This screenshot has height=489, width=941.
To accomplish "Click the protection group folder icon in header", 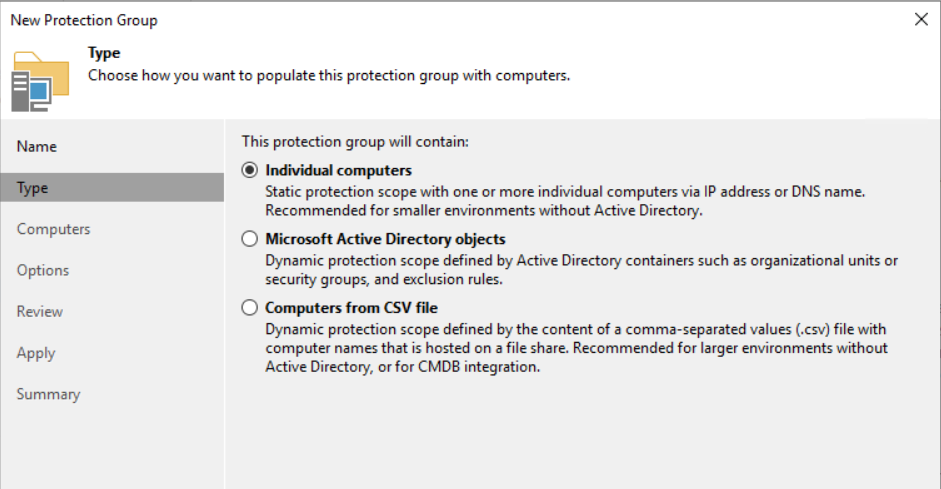I will 40,80.
